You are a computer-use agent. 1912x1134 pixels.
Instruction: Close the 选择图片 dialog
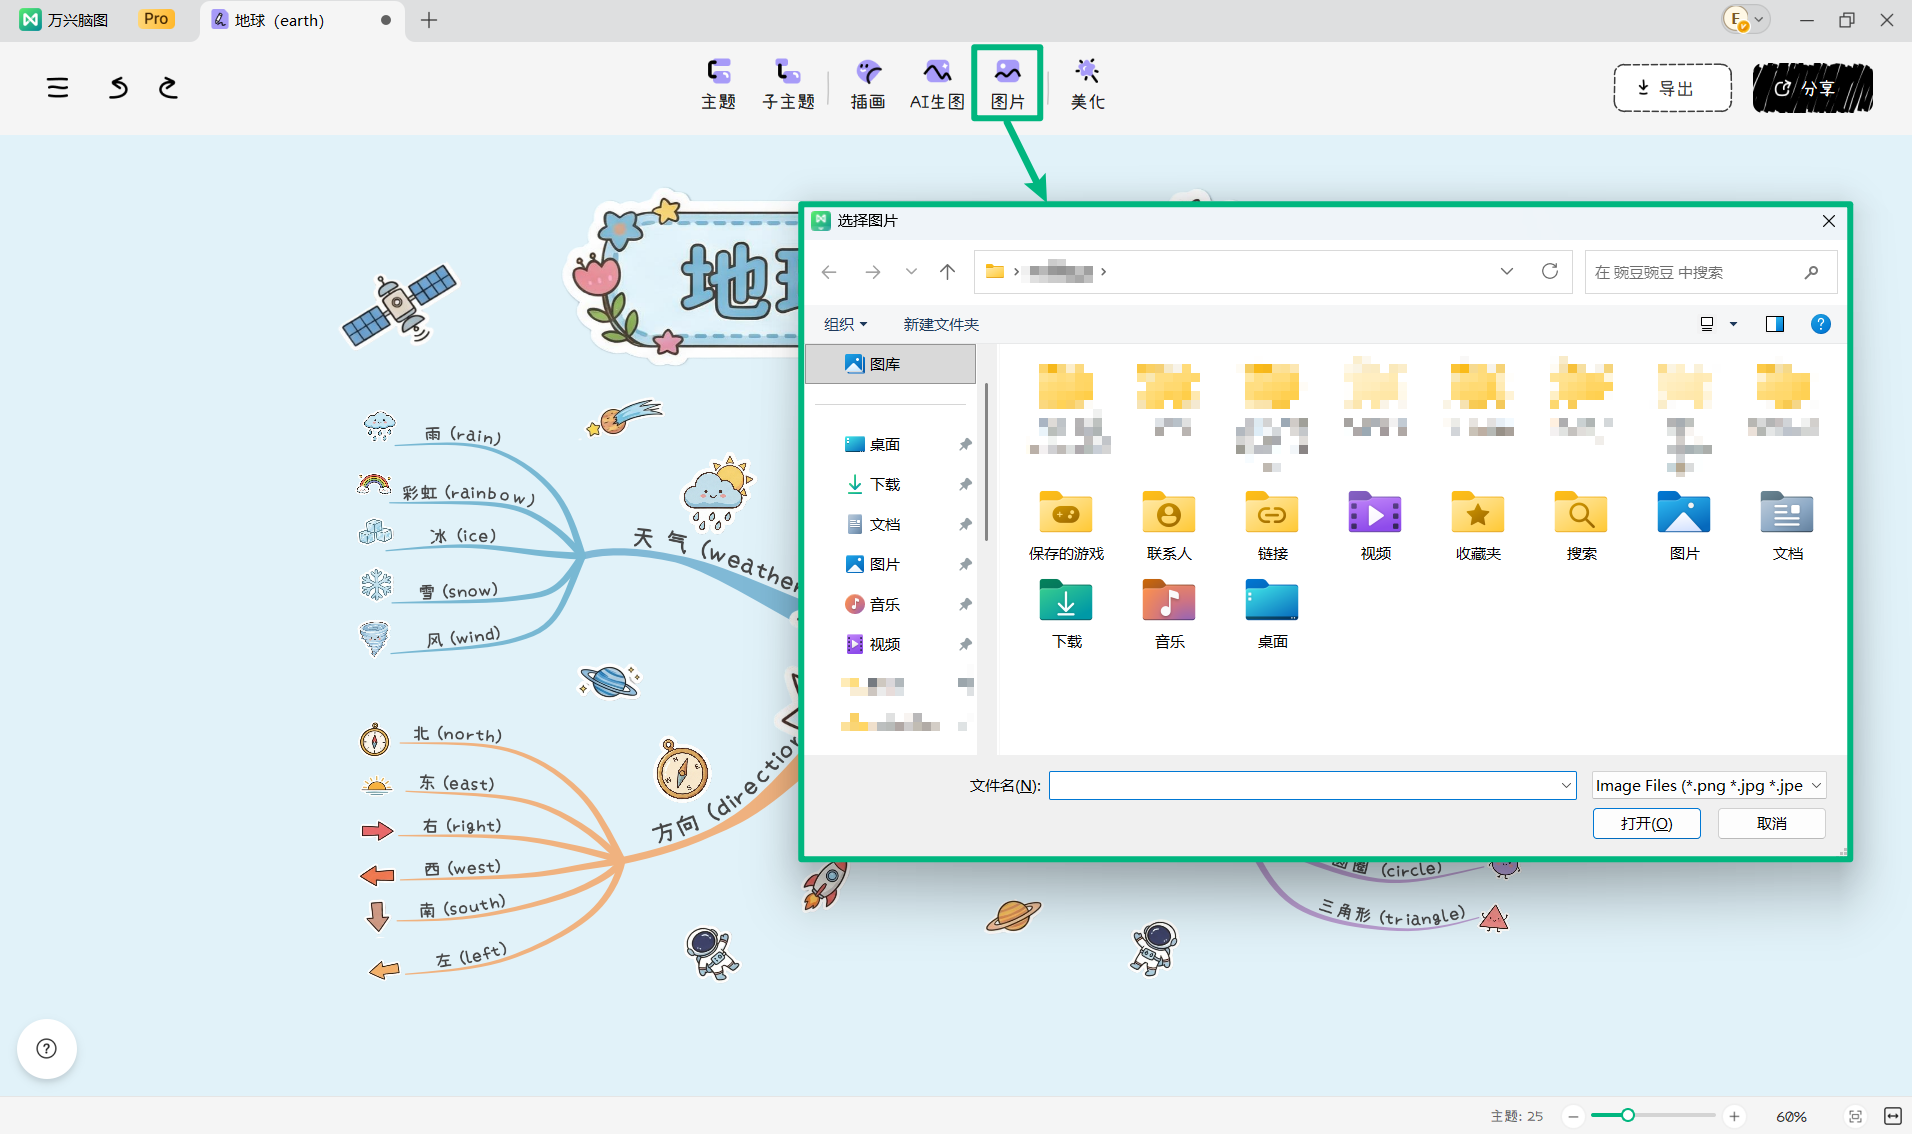point(1828,221)
